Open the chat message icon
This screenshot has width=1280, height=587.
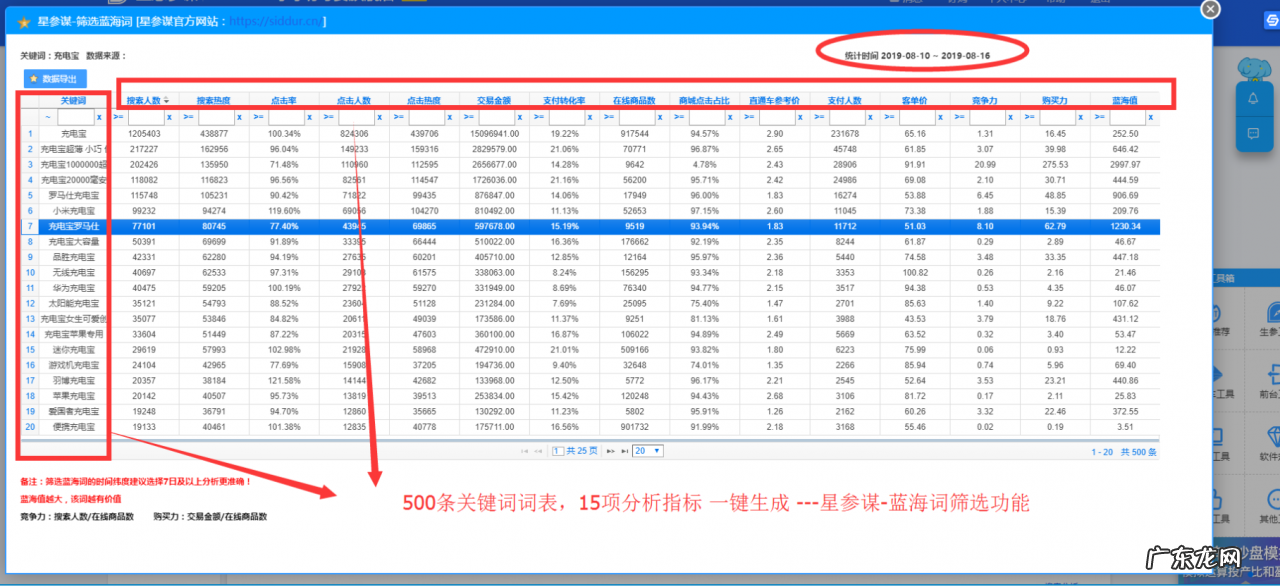point(1253,133)
